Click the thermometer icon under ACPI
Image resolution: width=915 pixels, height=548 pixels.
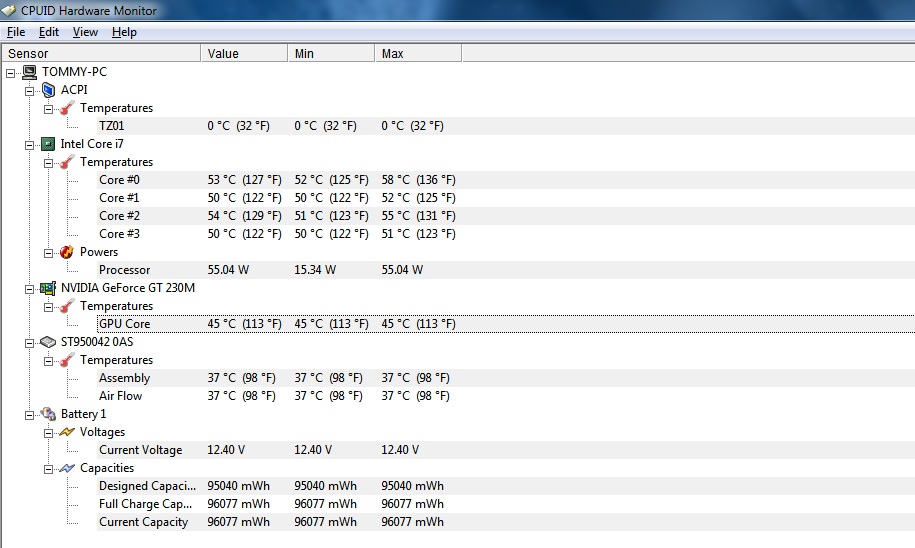(67, 109)
